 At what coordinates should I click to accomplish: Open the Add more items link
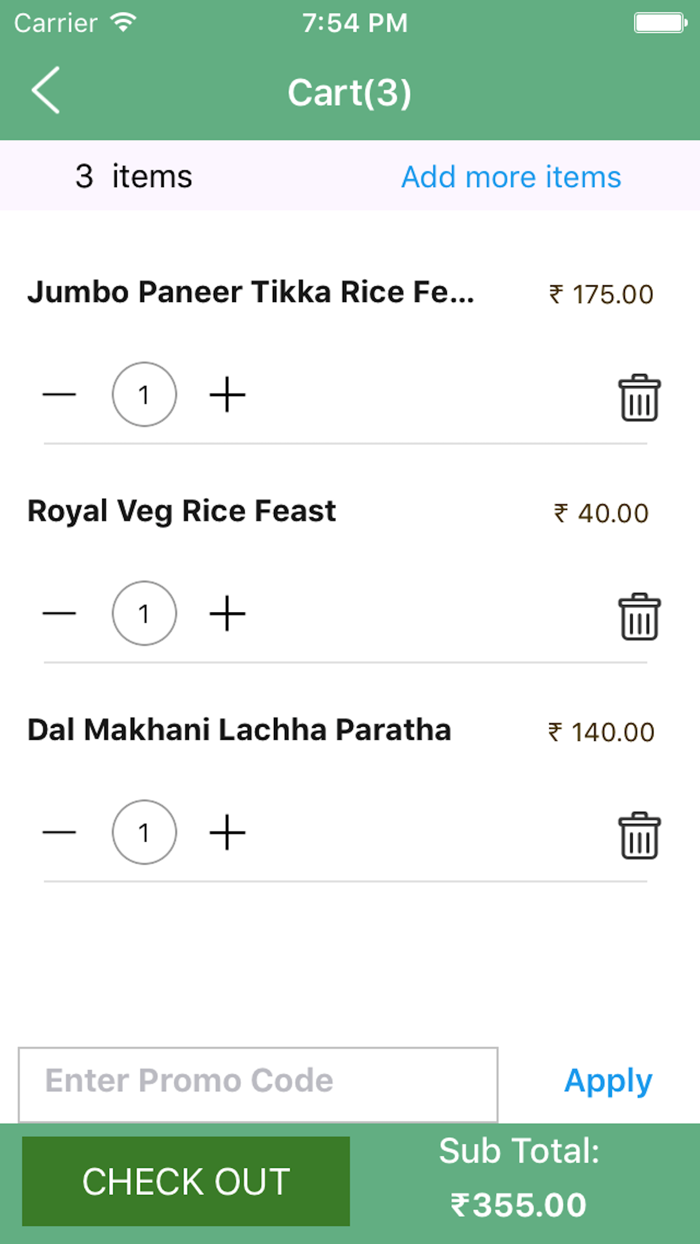pos(511,177)
